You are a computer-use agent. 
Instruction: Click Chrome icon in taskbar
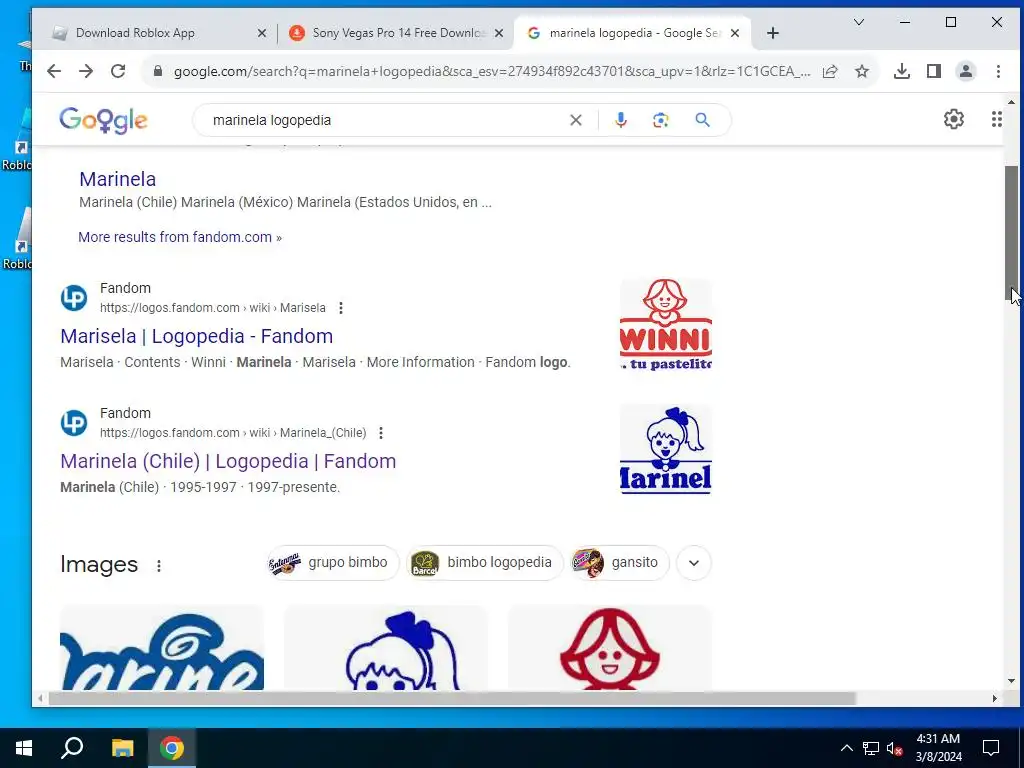click(x=172, y=748)
